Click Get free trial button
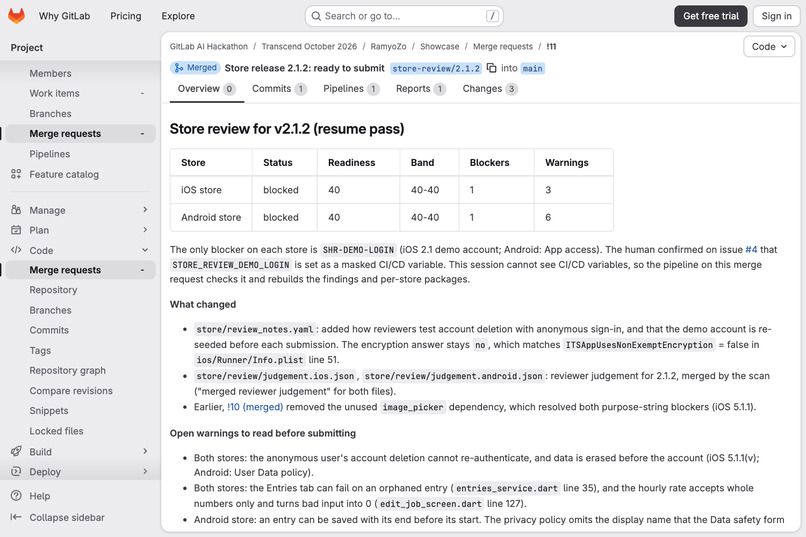 (x=711, y=16)
